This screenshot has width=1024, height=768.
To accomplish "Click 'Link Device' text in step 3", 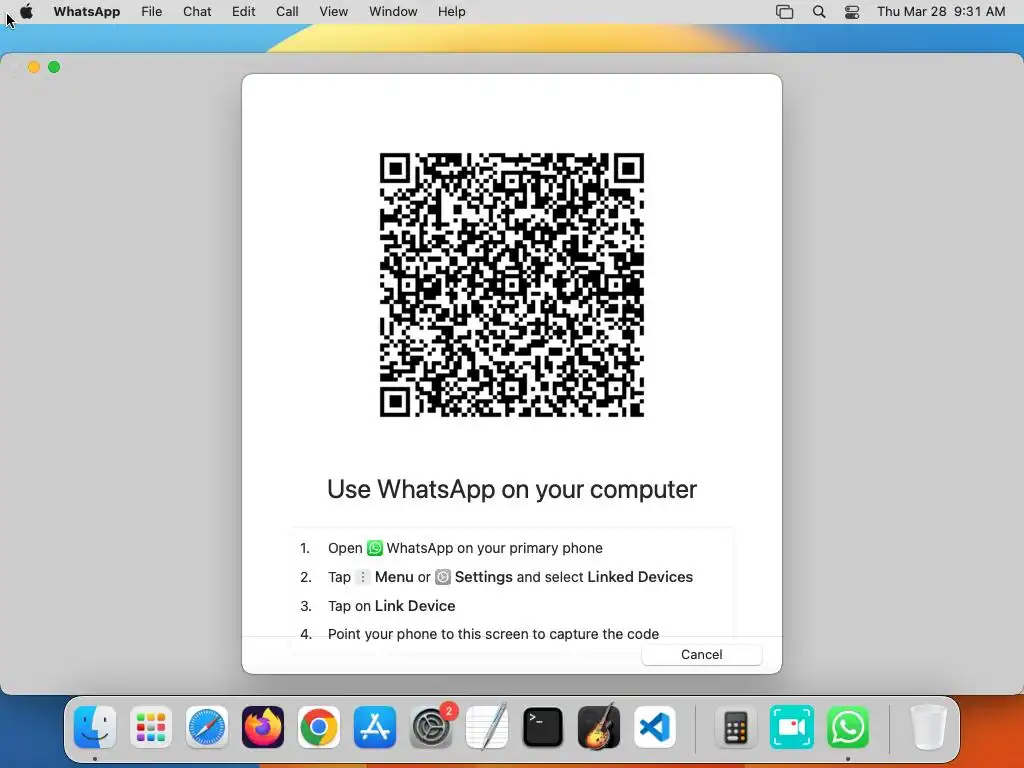I will click(x=415, y=606).
